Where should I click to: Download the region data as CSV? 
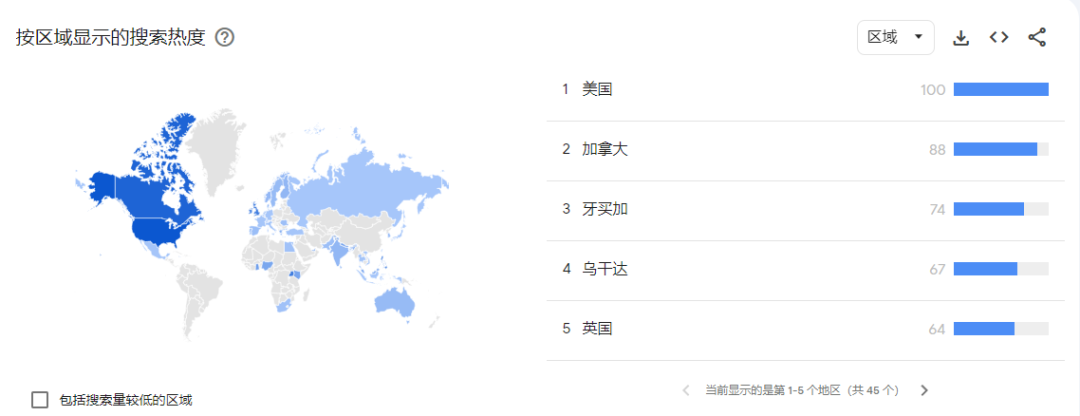961,38
